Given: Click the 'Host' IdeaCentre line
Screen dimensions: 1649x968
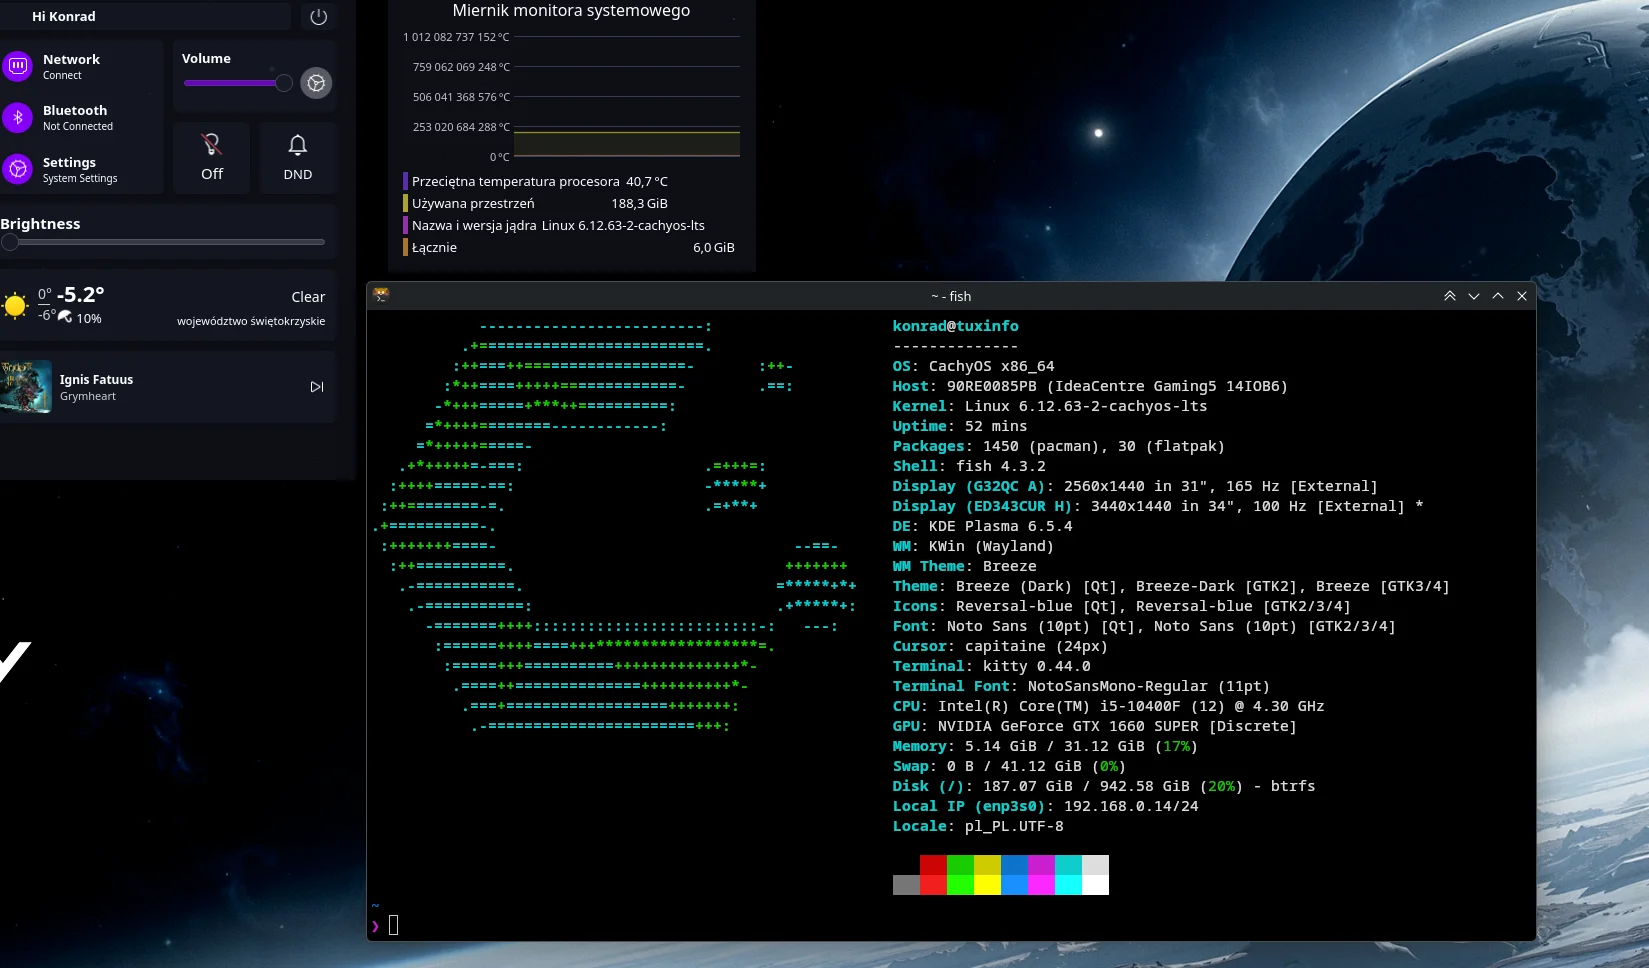Looking at the screenshot, I should [1090, 386].
